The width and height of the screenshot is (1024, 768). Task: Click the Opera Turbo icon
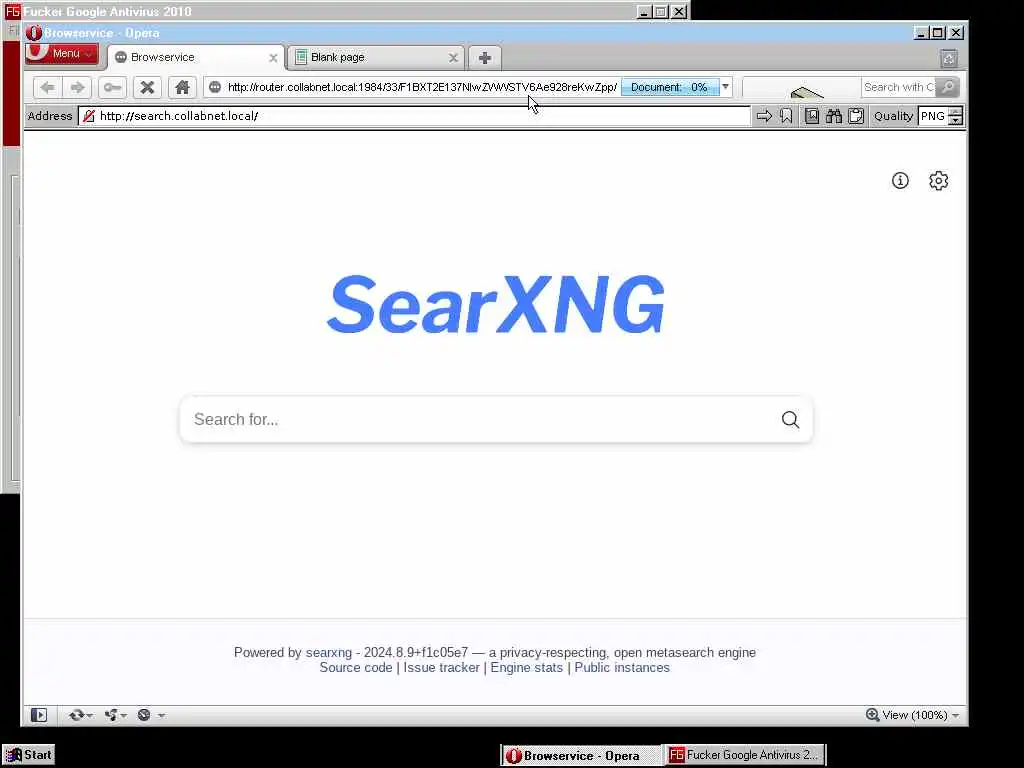[x=144, y=715]
